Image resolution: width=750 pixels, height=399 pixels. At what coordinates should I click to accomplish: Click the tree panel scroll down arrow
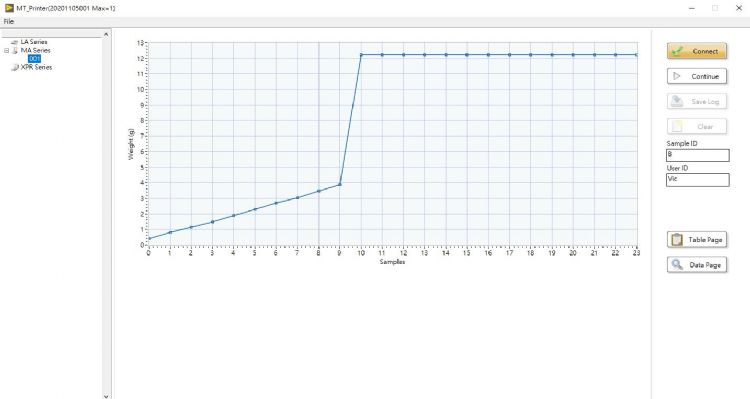[106, 396]
